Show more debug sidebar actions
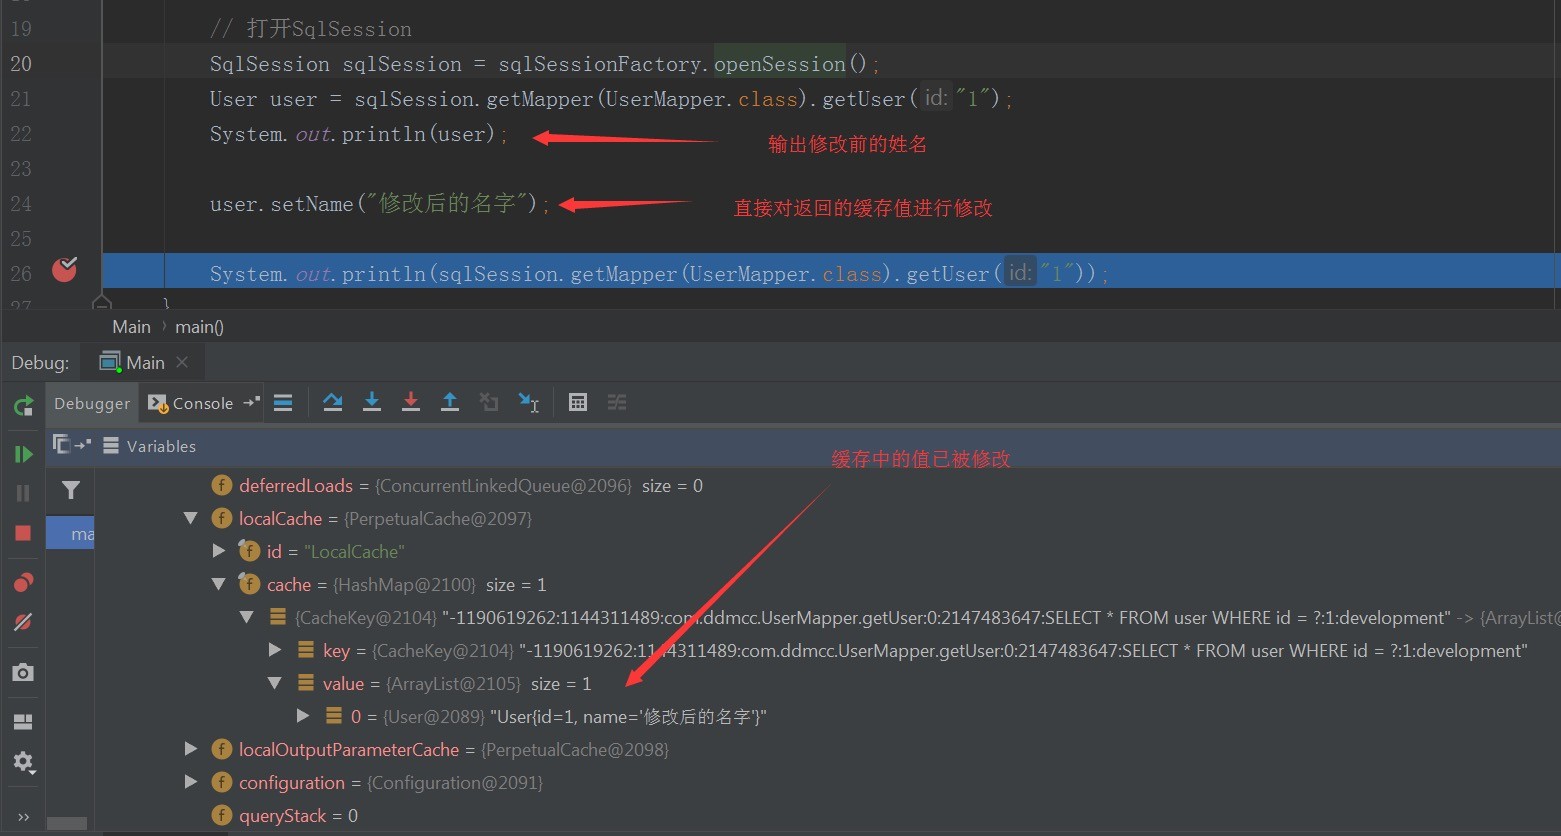Image resolution: width=1561 pixels, height=836 pixels. coord(23,816)
